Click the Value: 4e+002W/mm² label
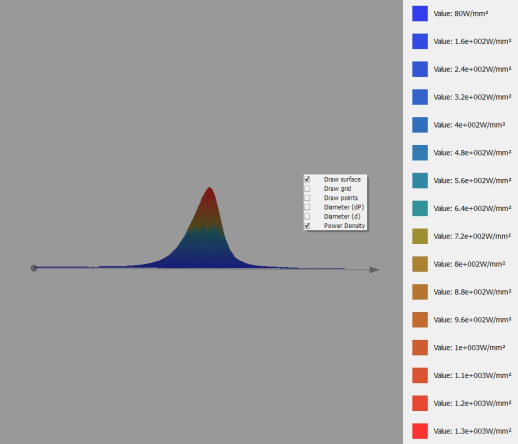 pyautogui.click(x=469, y=125)
